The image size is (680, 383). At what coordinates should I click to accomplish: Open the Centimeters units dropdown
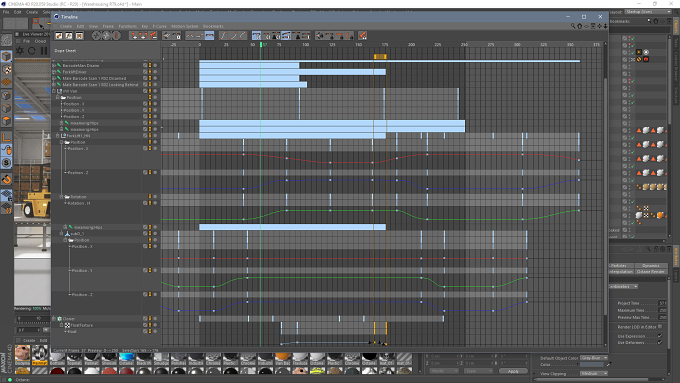624,286
